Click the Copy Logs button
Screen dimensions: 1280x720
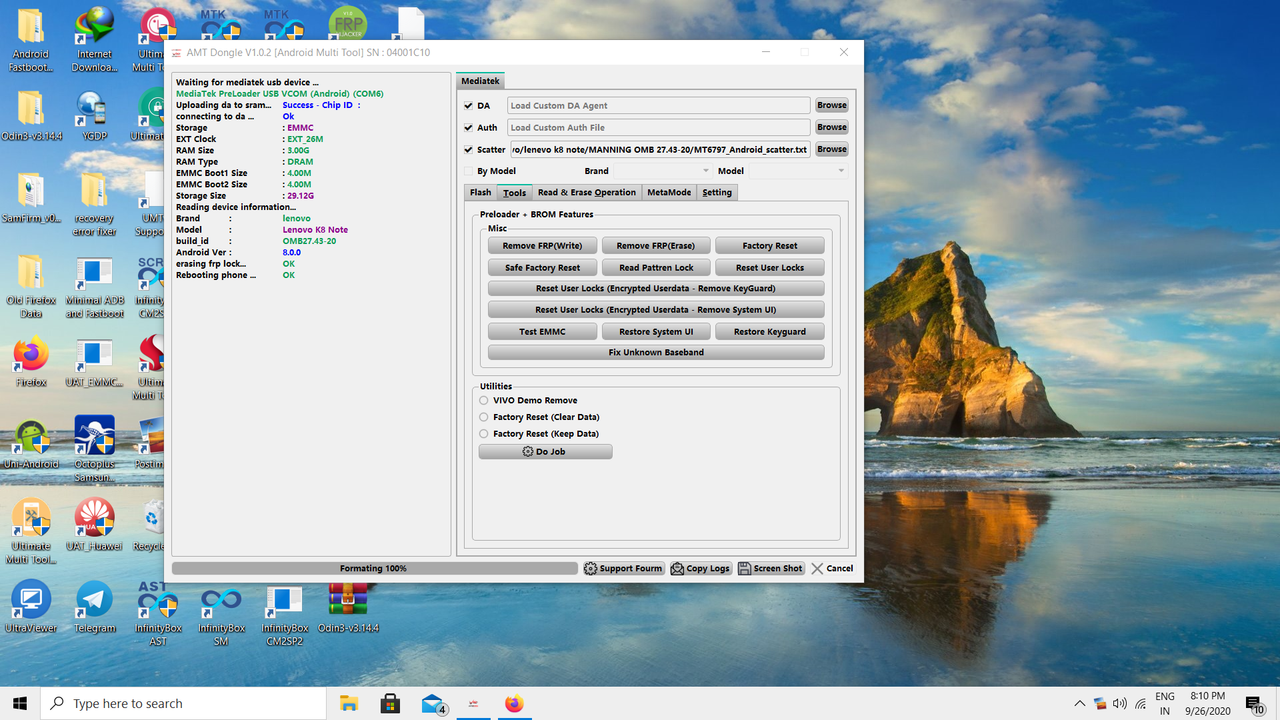coord(700,568)
